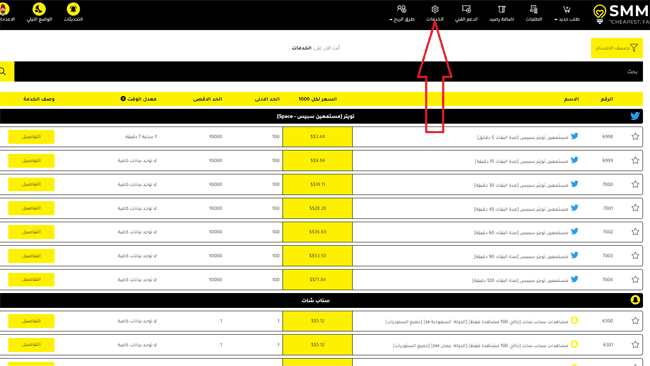Open details (التفاصيل) for Snapchat service 6300
Viewport: 650px width, 366px height.
point(31,321)
